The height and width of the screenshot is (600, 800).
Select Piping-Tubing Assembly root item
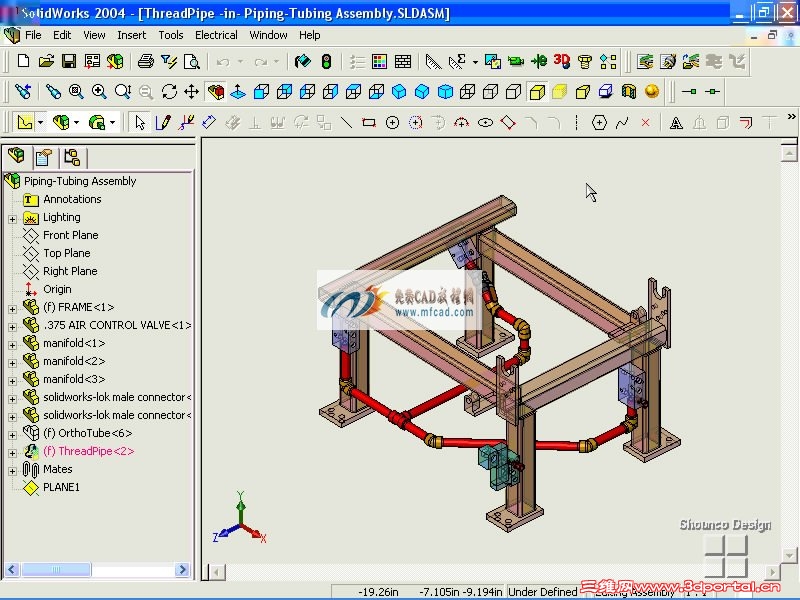tap(80, 181)
